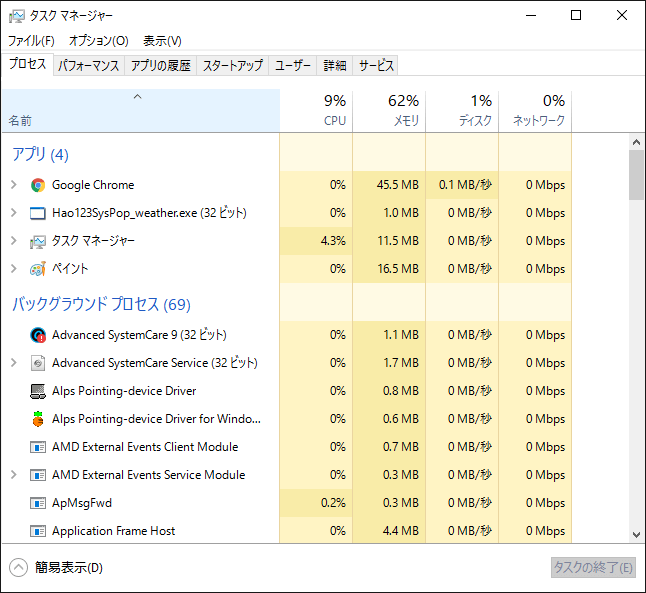646x593 pixels.
Task: Switch to the パフォーマンス tab
Action: click(x=89, y=66)
